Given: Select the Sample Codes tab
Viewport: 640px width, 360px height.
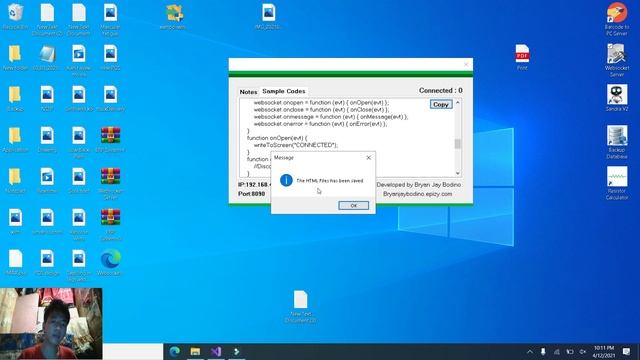Looking at the screenshot, I should point(284,91).
